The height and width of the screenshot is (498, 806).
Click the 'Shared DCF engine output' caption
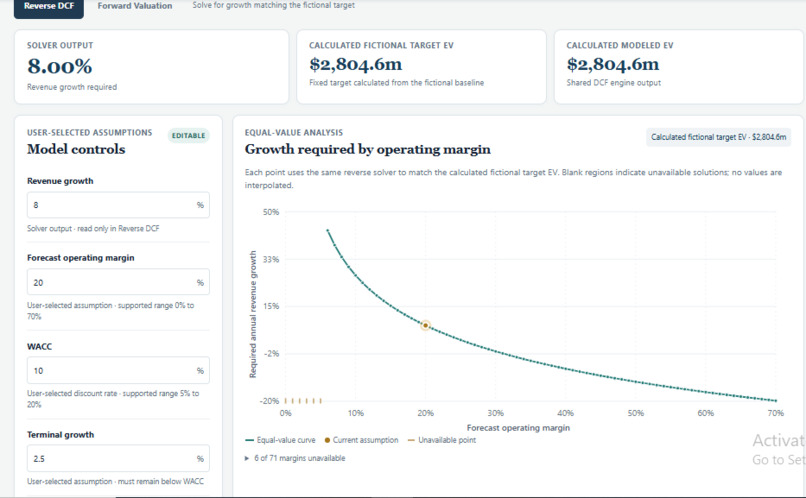click(614, 83)
